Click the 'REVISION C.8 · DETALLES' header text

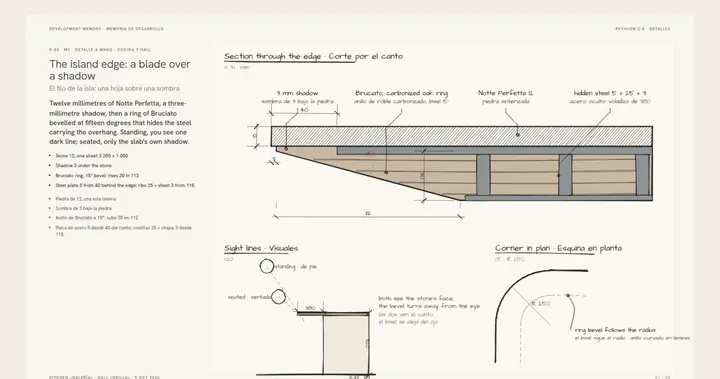[642, 29]
